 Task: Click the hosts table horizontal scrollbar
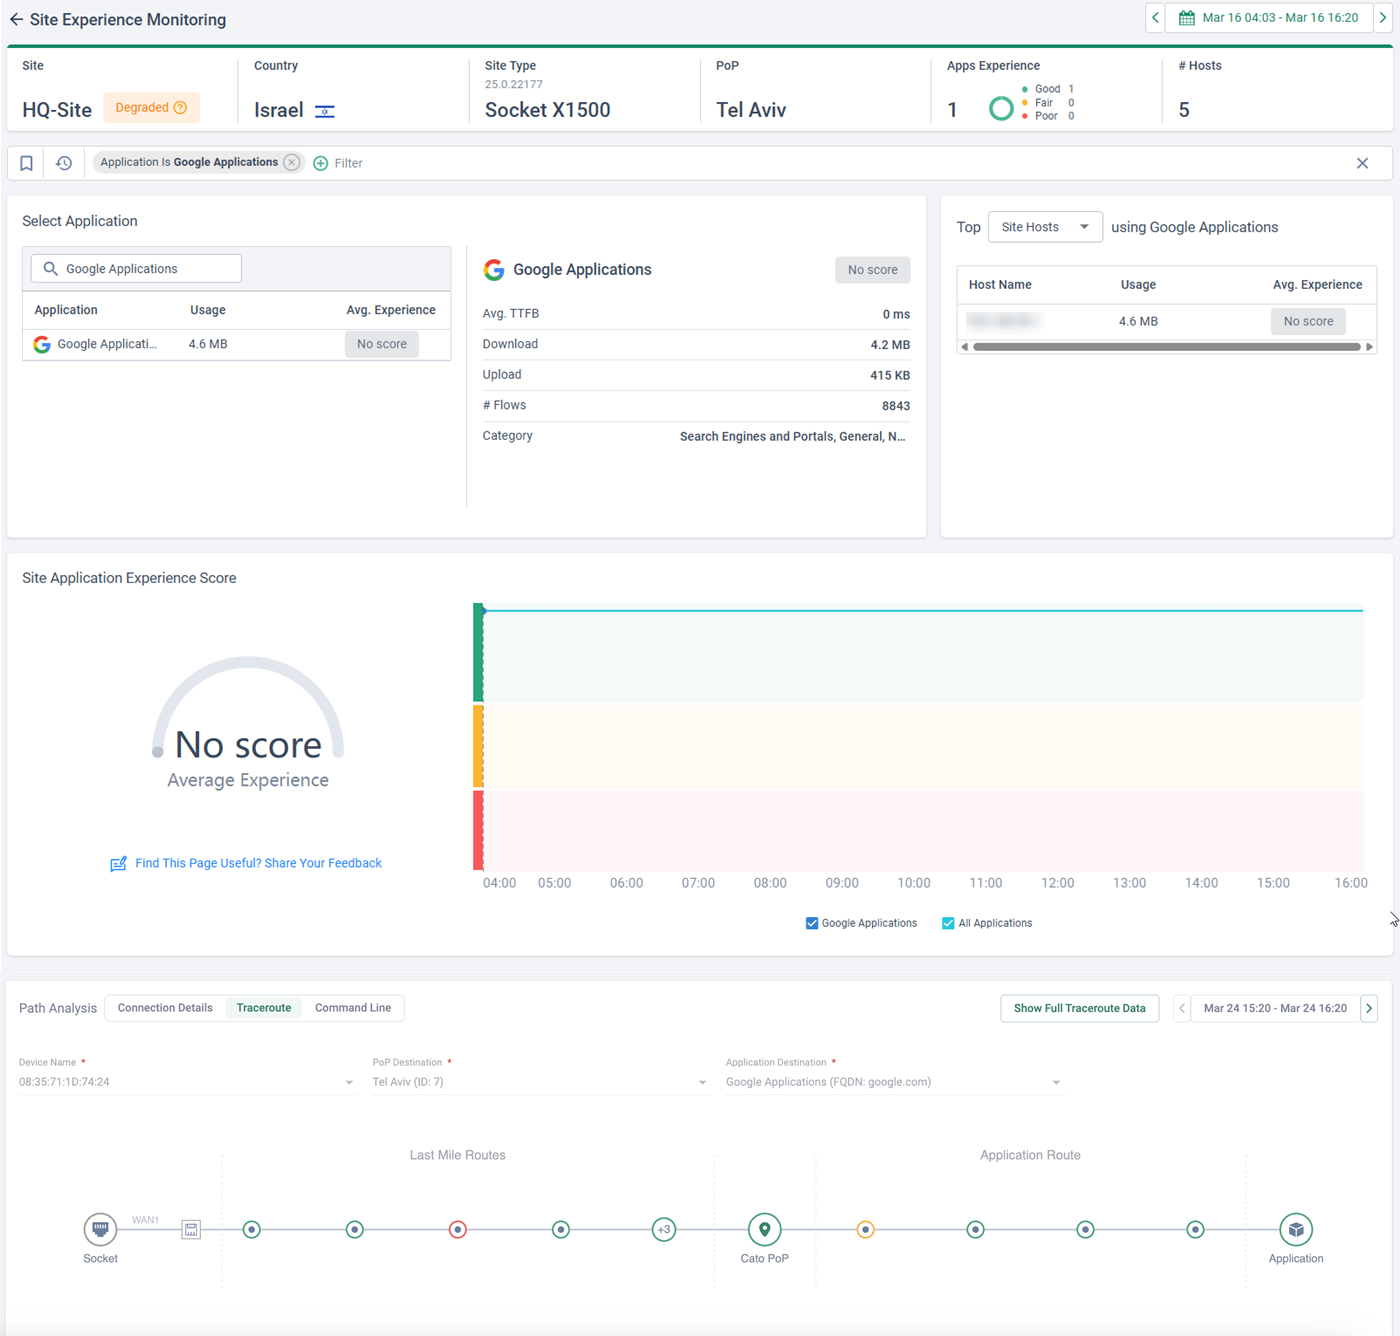click(1167, 347)
